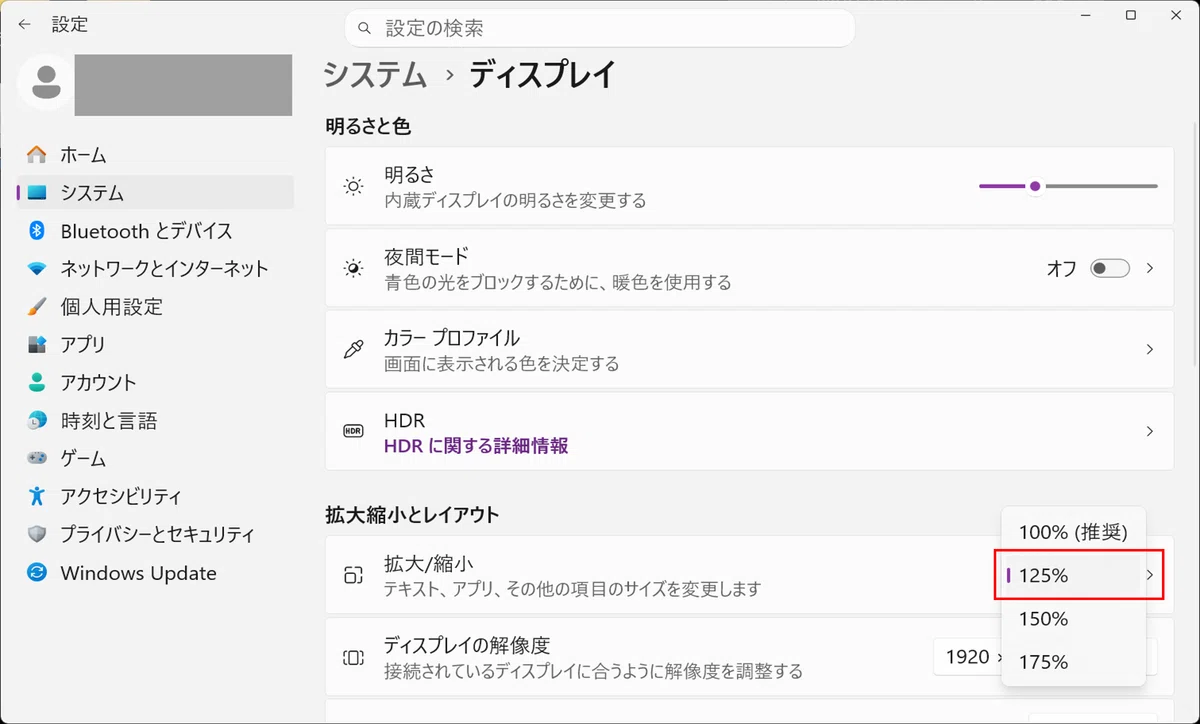Viewport: 1200px width, 724px height.
Task: Click the Accounts person icon
Action: [x=37, y=383]
